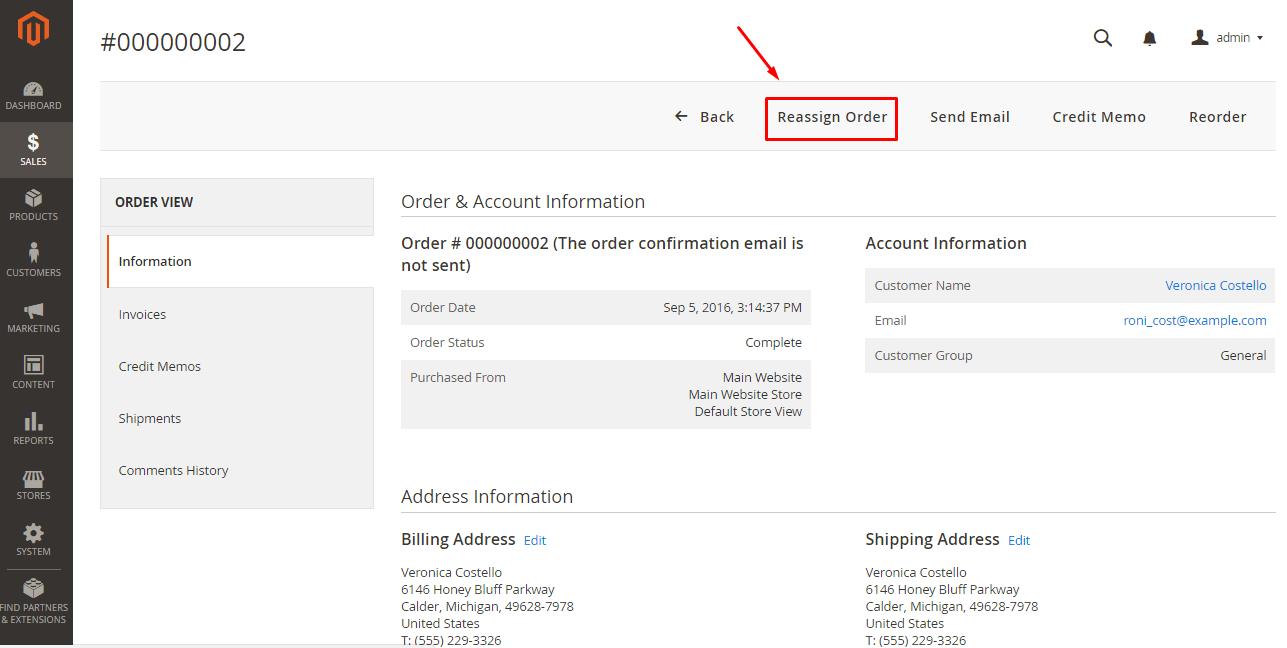
Task: Open the admin search magnifier
Action: (1102, 37)
